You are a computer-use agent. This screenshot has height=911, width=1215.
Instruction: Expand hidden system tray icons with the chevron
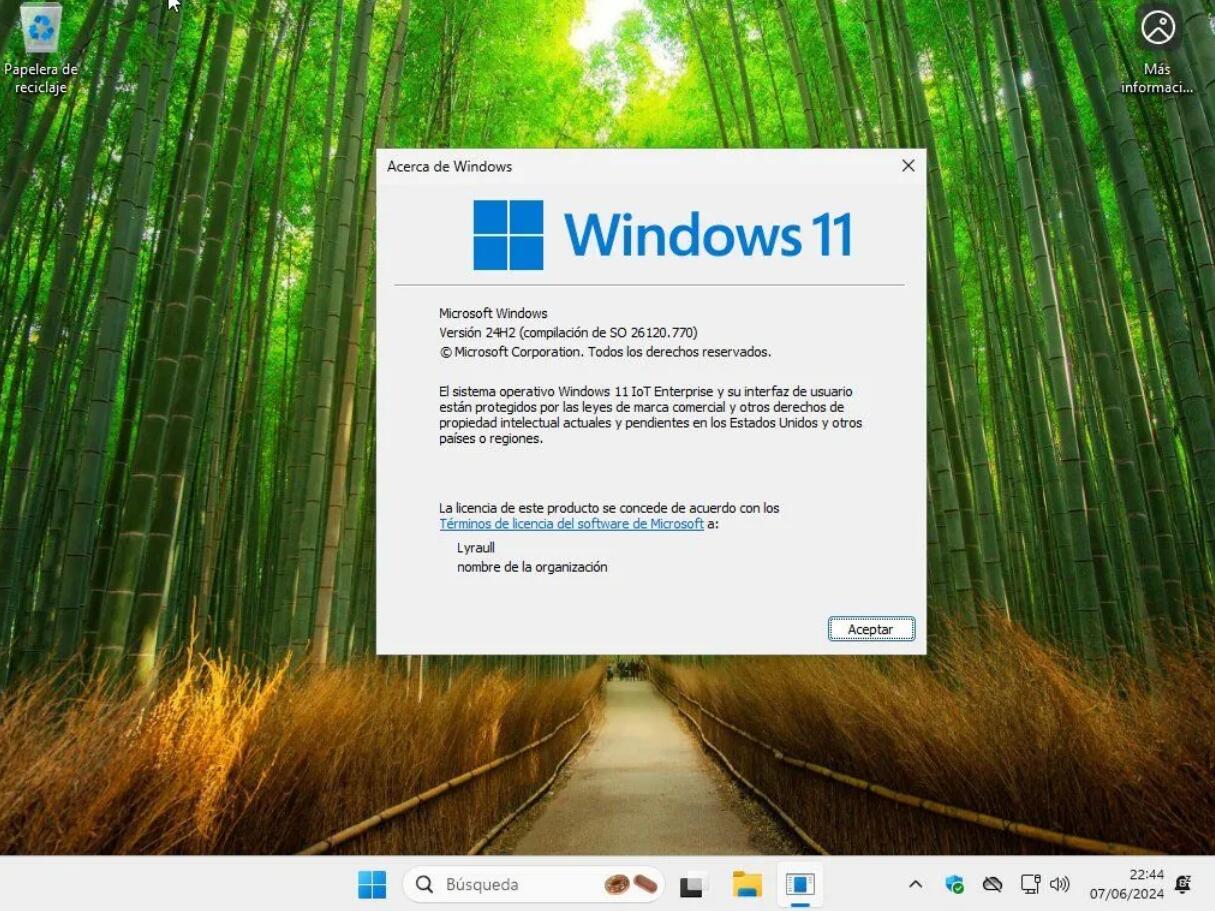(915, 884)
